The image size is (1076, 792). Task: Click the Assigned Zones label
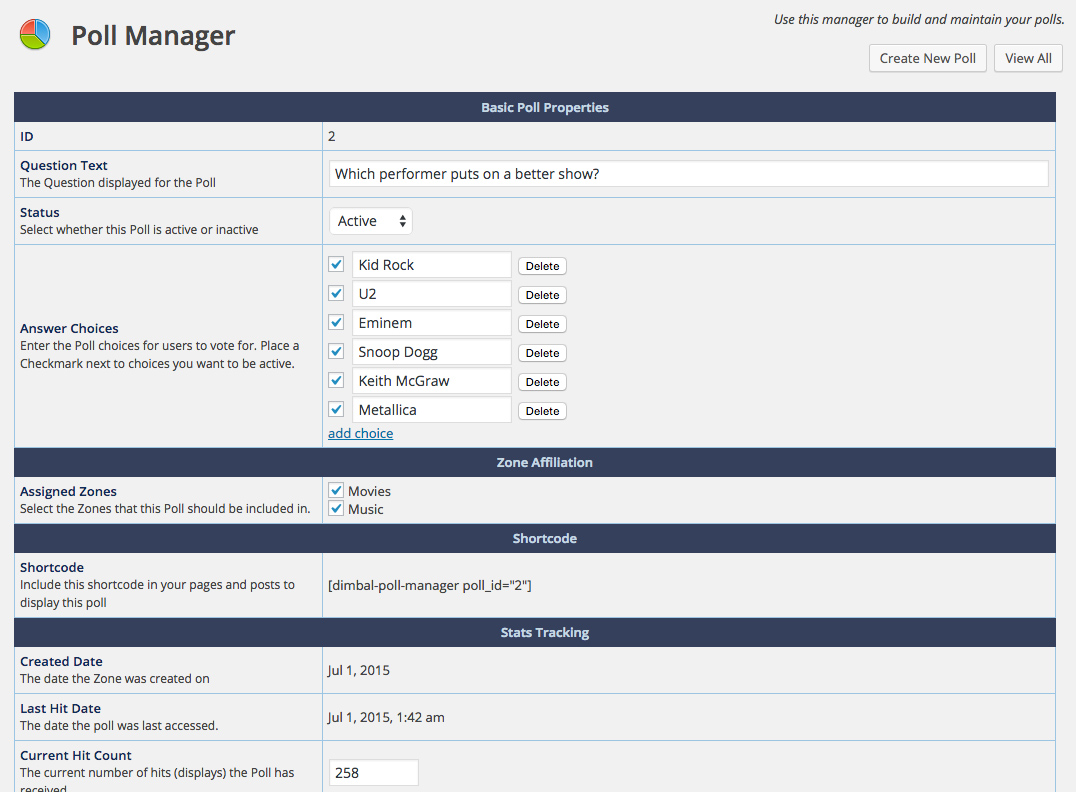[x=69, y=491]
